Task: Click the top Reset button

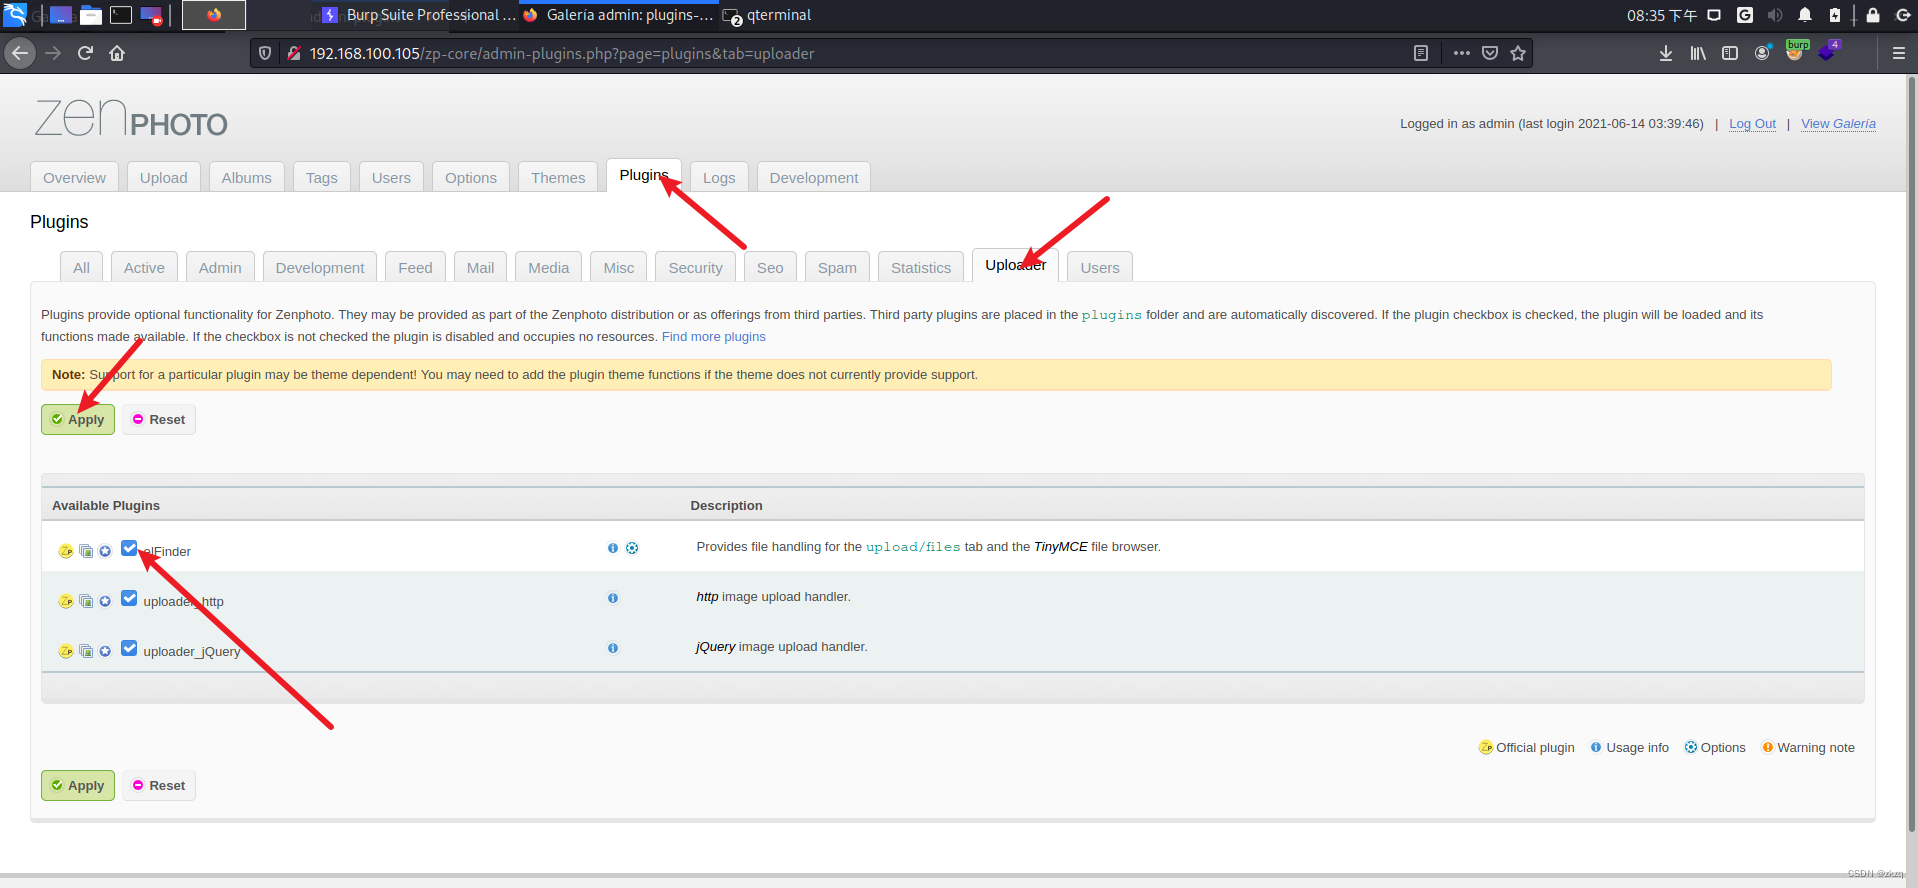Action: click(159, 419)
